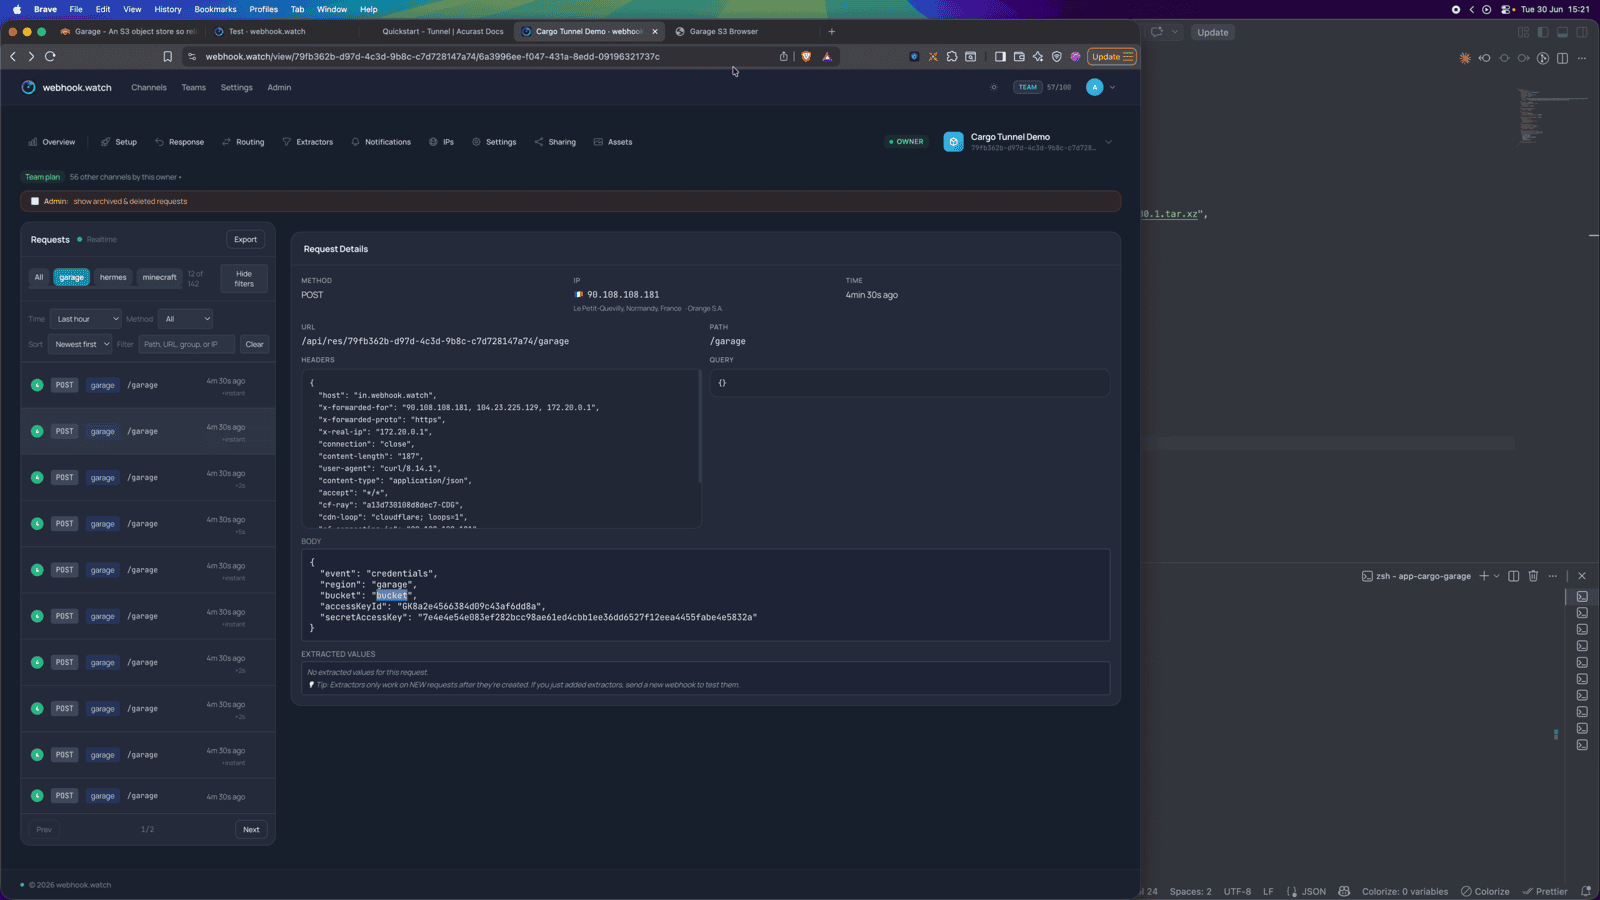The width and height of the screenshot is (1600, 900).
Task: Select the first POST /garage request row
Action: (148, 385)
